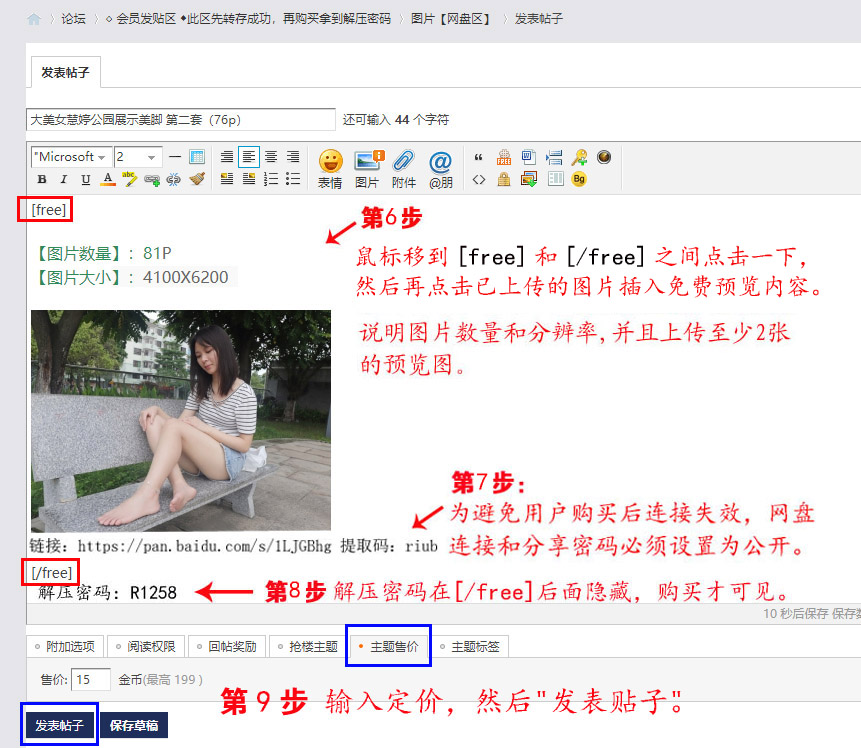861x748 pixels.
Task: Click the 售价 price input field
Action: 90,680
